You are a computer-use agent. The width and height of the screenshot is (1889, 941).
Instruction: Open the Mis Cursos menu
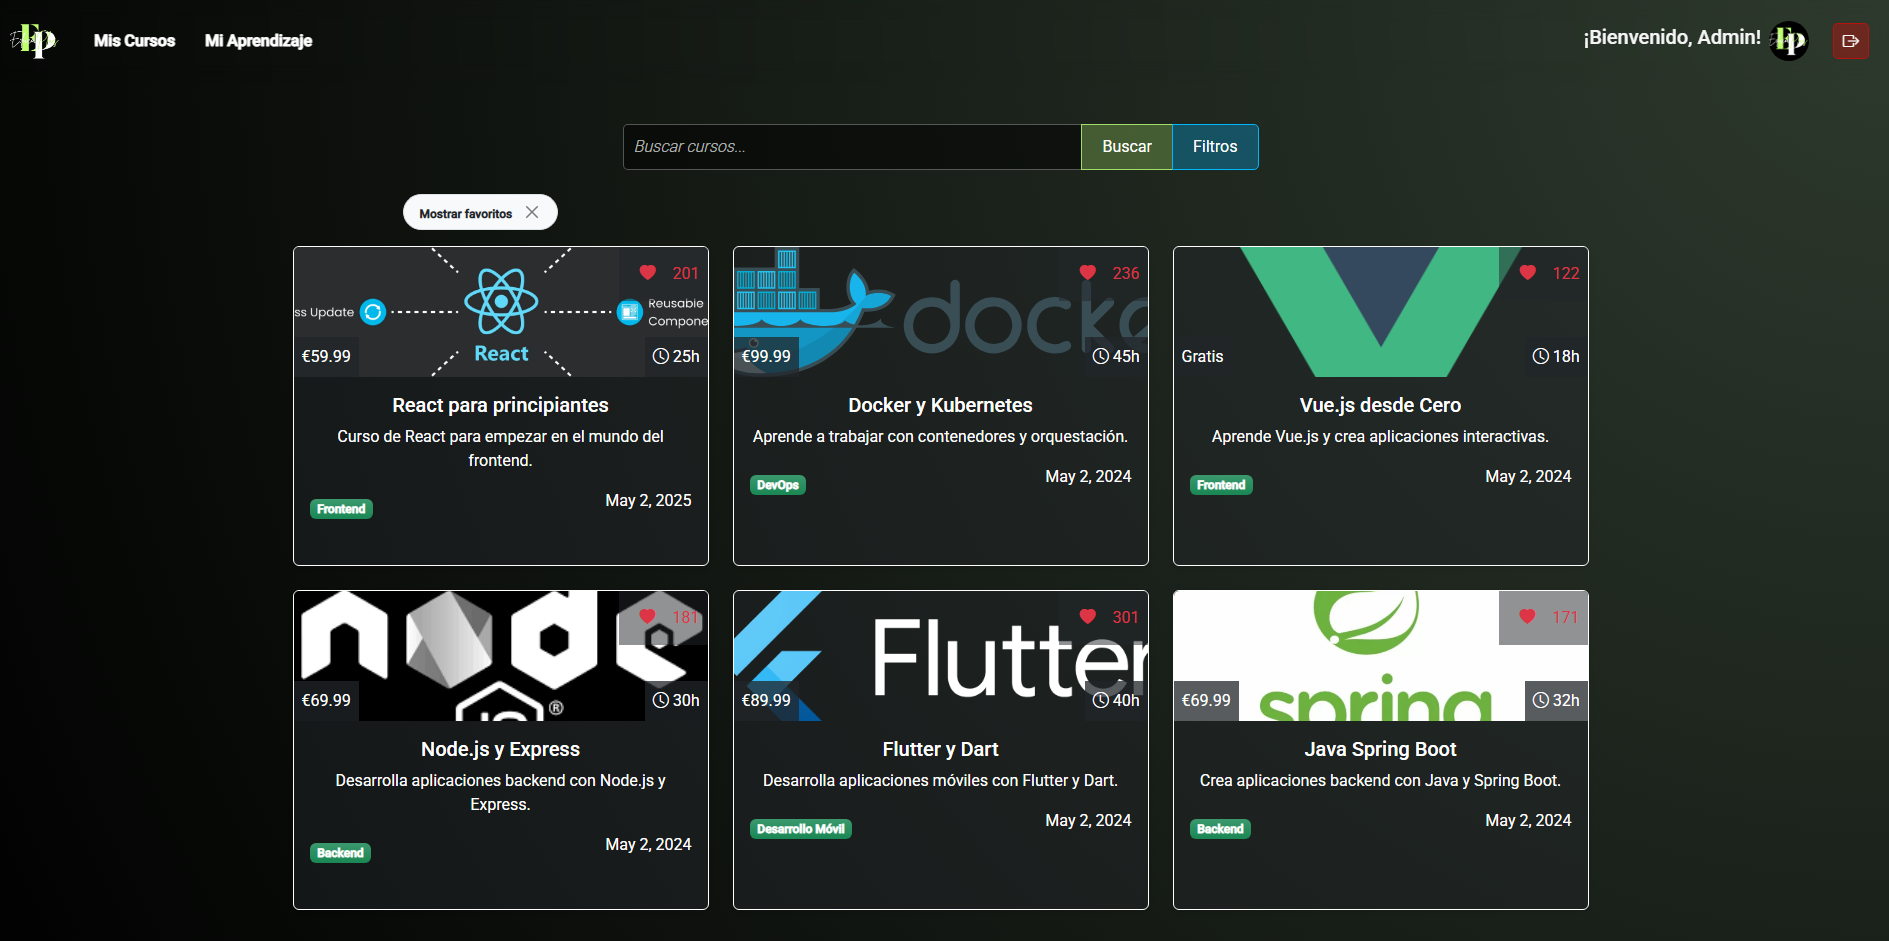pos(134,41)
